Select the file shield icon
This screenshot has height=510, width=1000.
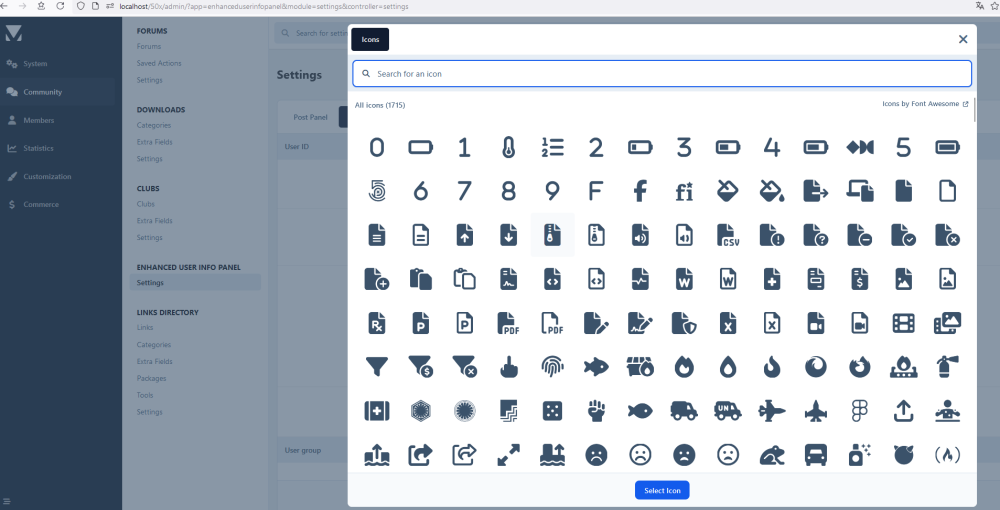(x=684, y=323)
